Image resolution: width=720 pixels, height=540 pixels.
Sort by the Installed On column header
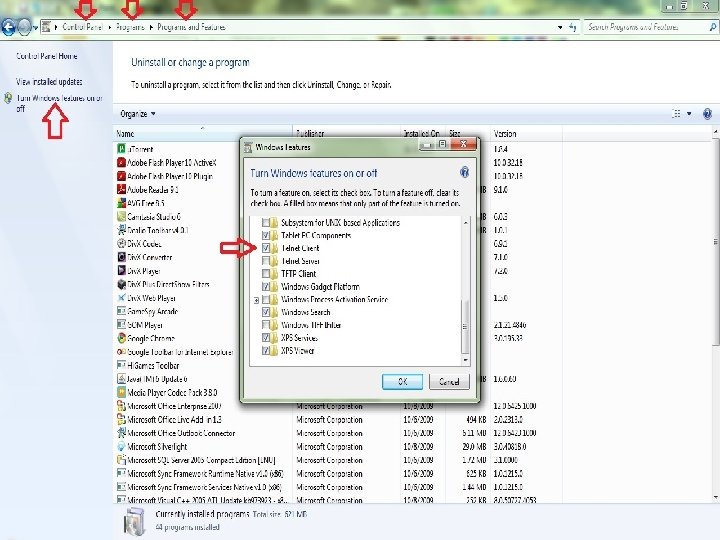[422, 134]
